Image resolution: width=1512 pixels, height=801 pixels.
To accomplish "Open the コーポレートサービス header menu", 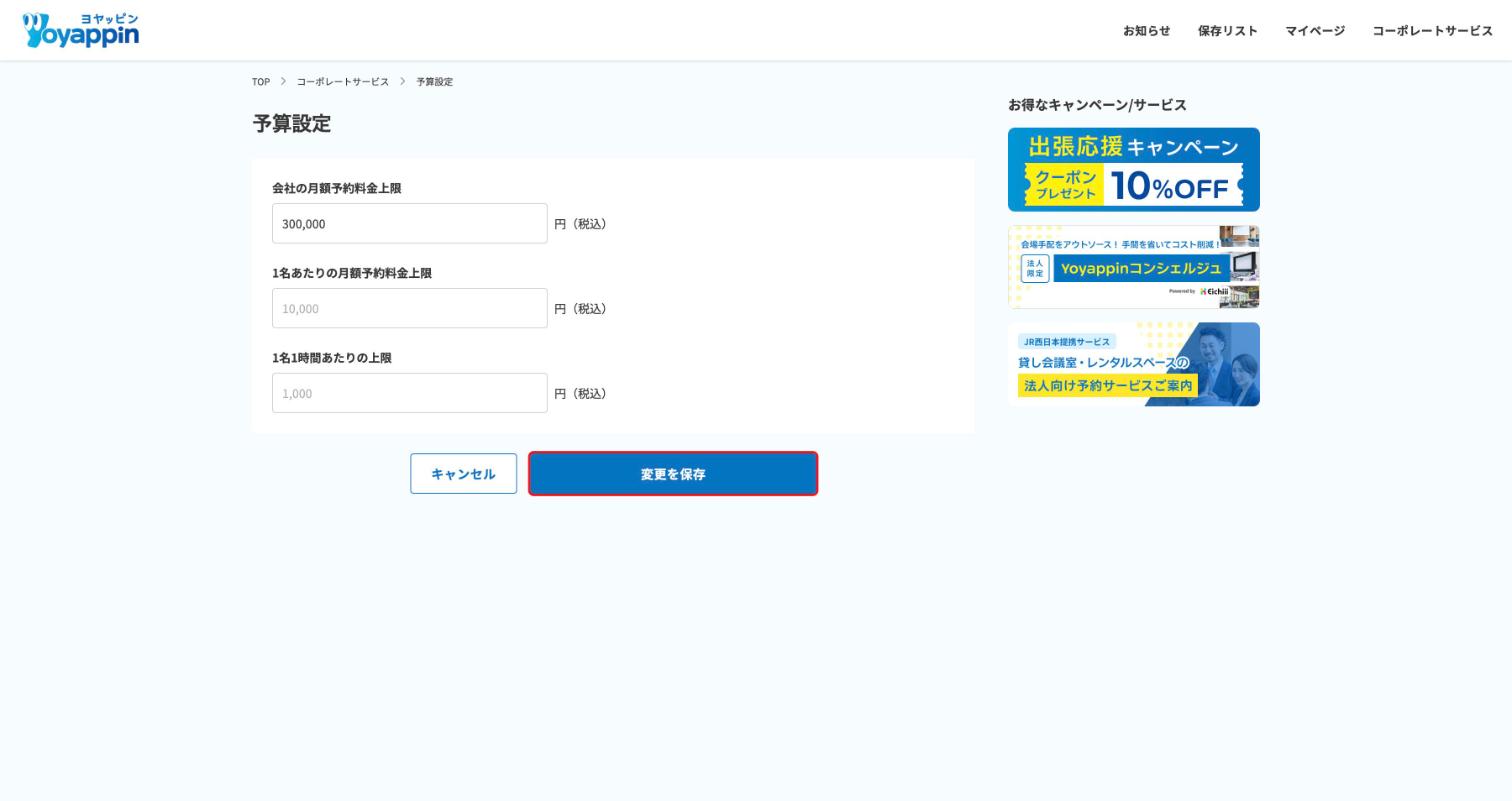I will 1432,31.
